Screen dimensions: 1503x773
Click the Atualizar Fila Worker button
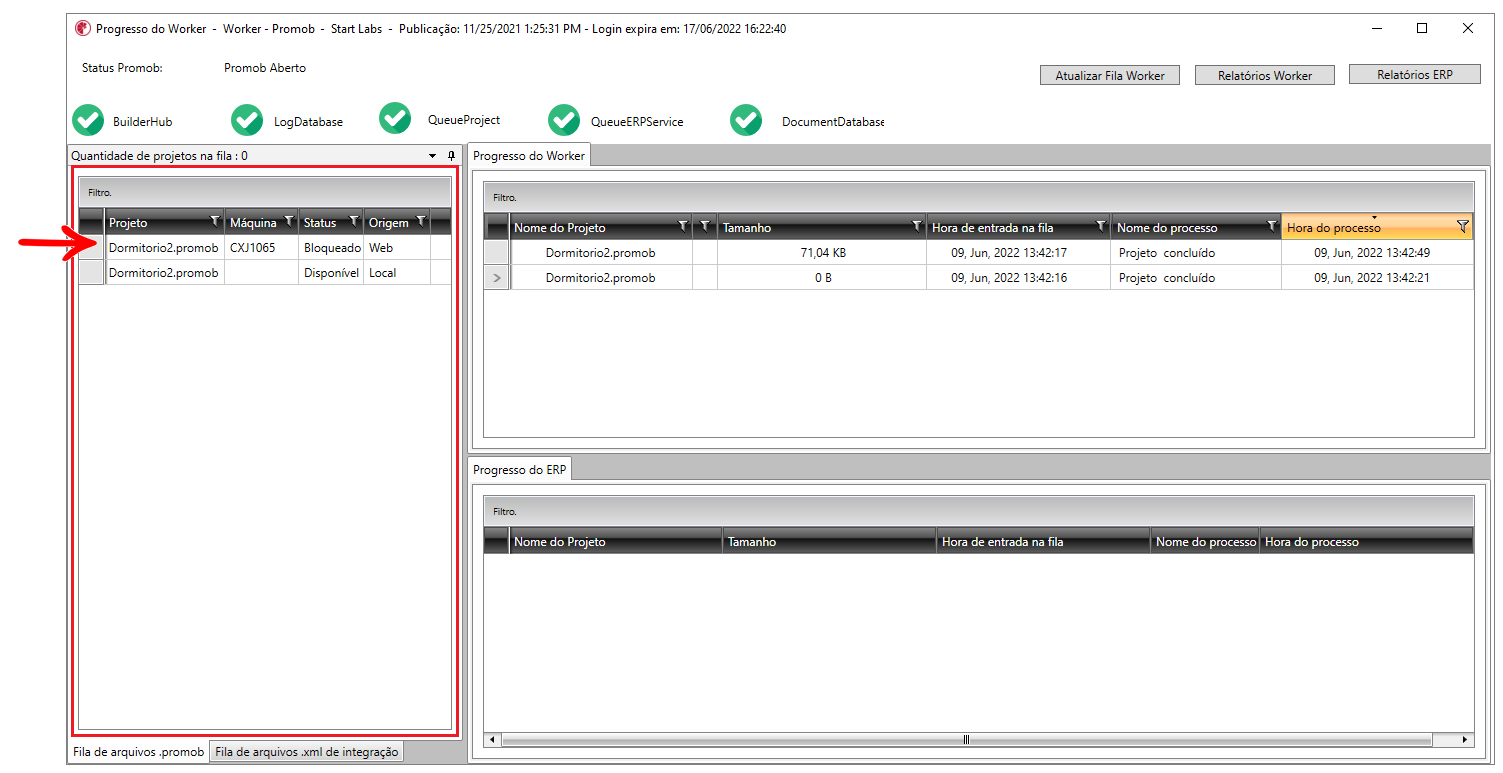point(1110,75)
